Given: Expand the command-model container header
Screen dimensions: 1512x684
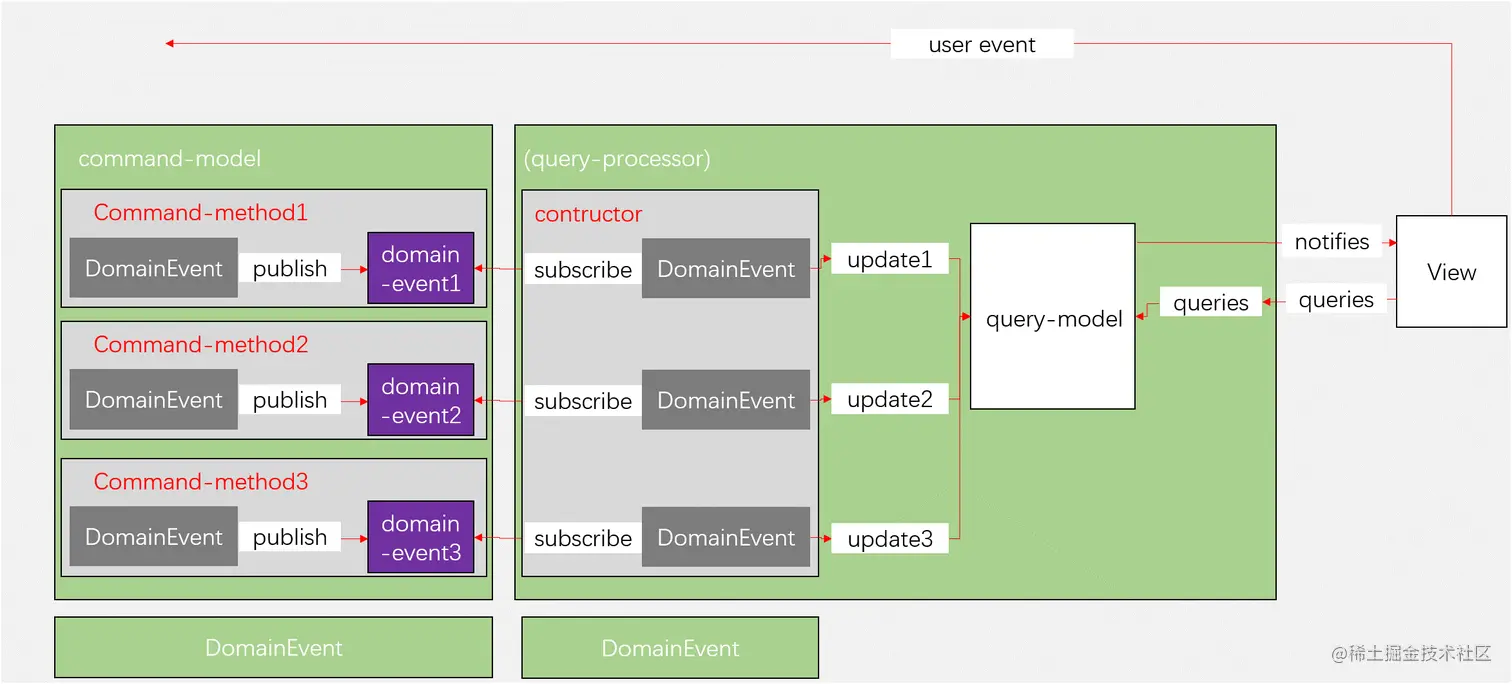Looking at the screenshot, I should [170, 158].
